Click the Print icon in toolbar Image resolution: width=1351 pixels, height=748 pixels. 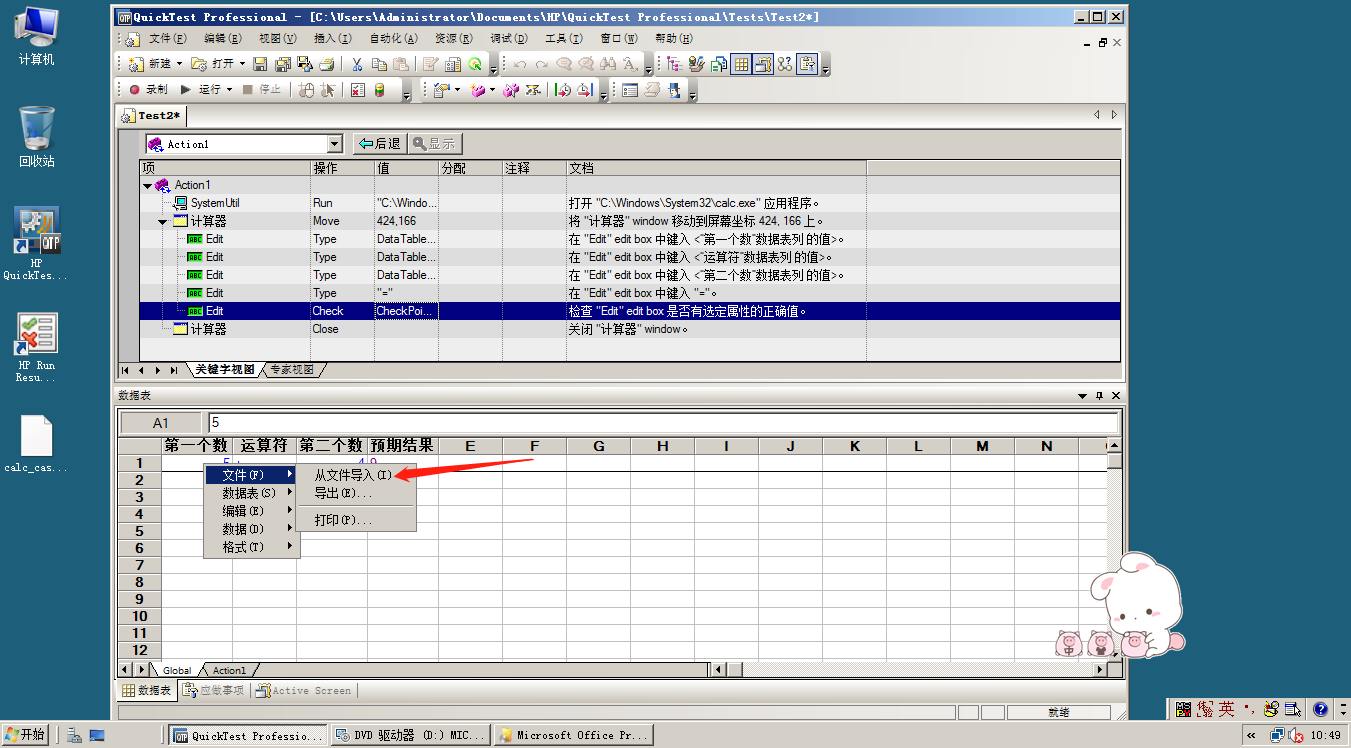[327, 64]
